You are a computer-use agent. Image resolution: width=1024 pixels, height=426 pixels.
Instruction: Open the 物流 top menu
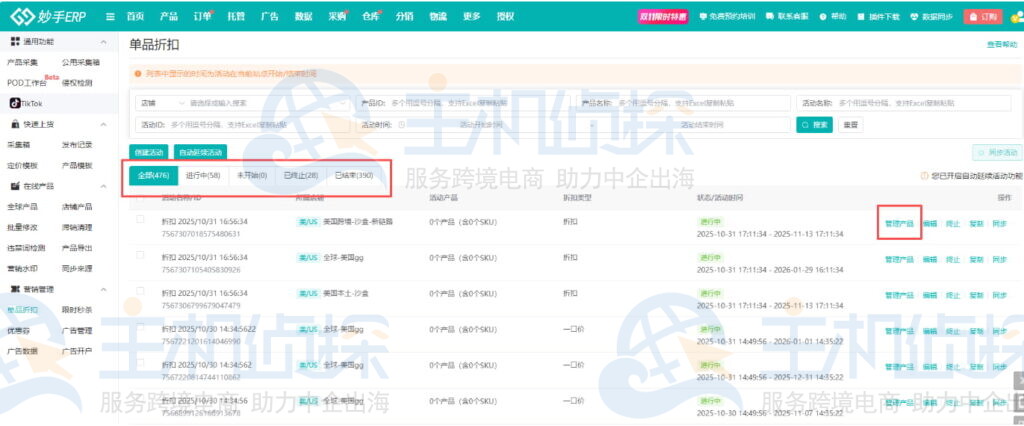point(438,17)
